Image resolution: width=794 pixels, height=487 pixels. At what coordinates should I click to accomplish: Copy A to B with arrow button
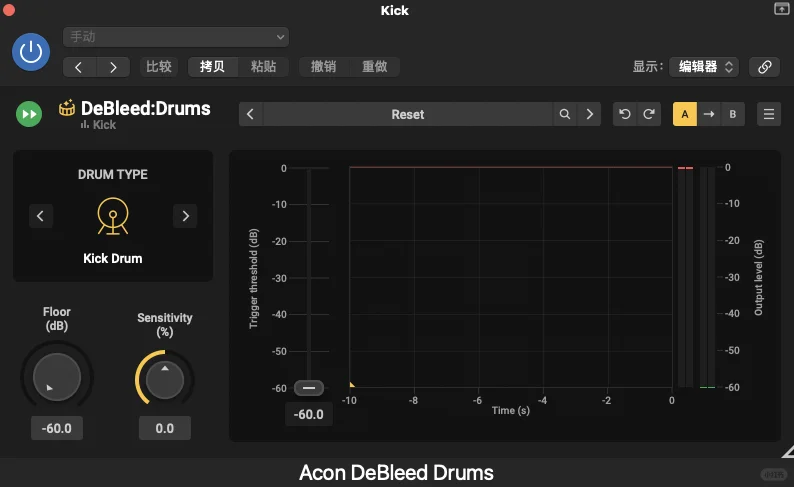tap(709, 114)
